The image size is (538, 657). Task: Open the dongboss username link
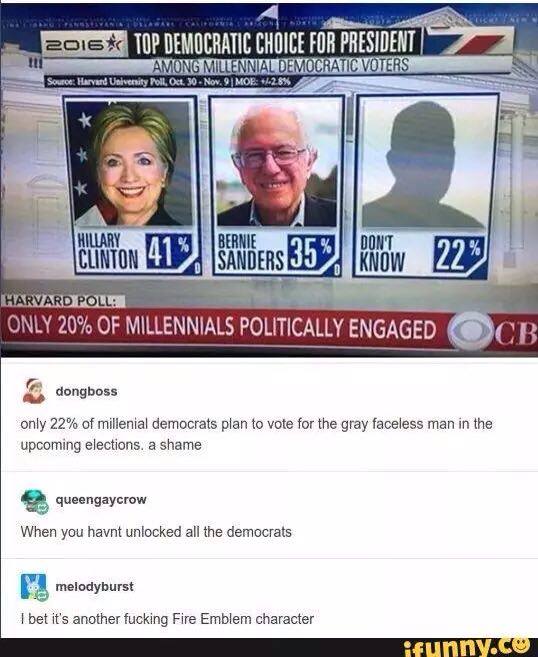(x=86, y=391)
